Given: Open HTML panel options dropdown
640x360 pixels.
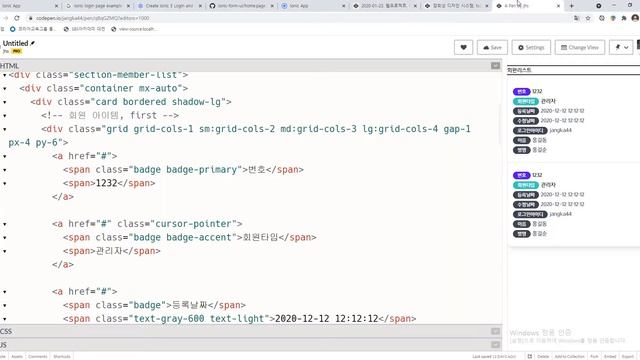Looking at the screenshot, I should (x=495, y=66).
